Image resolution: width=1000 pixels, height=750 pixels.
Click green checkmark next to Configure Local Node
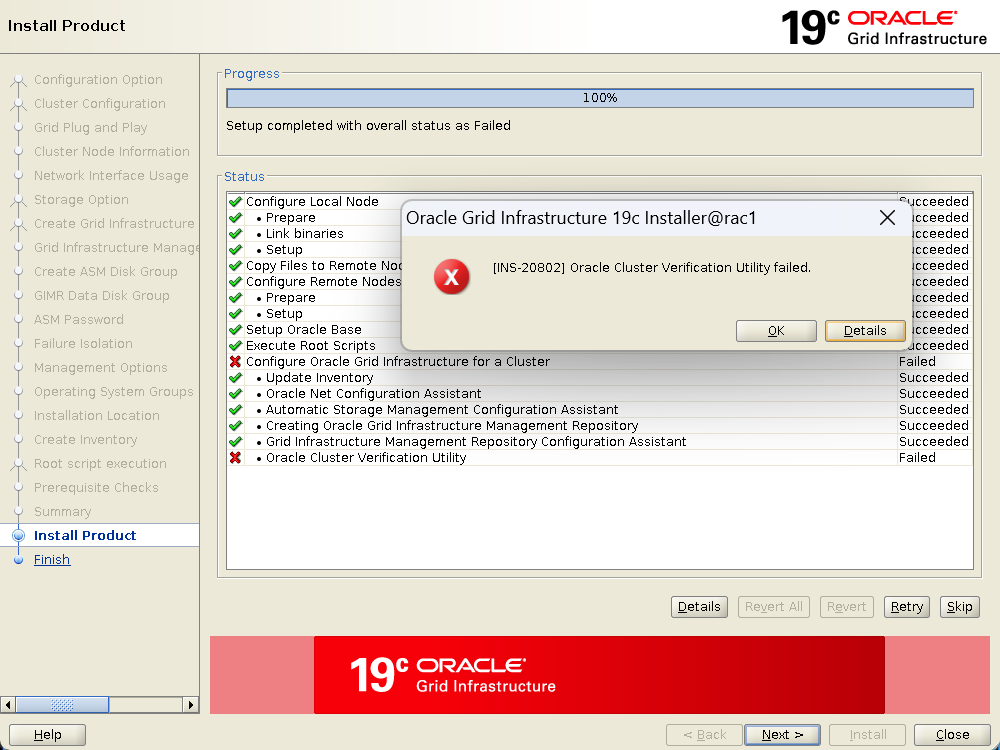(235, 202)
